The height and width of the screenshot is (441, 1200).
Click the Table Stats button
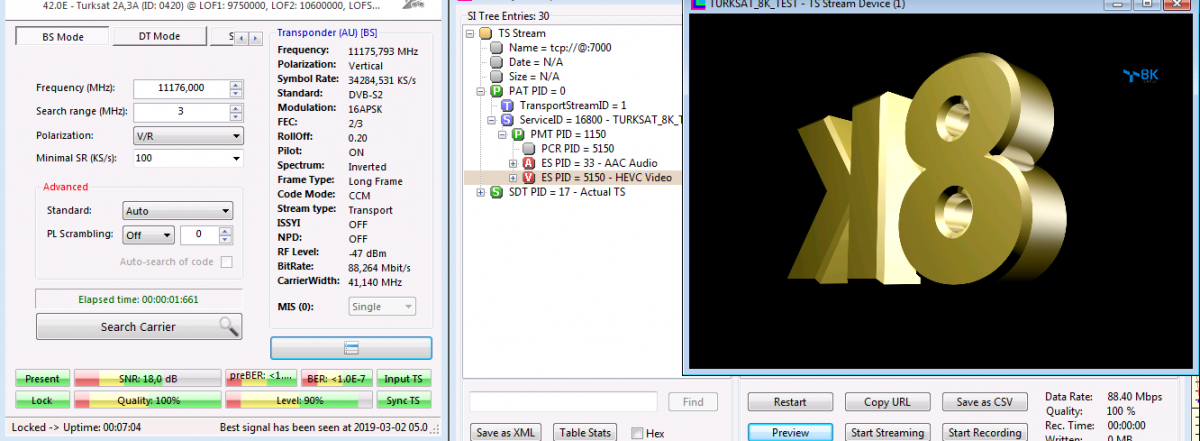(x=585, y=432)
